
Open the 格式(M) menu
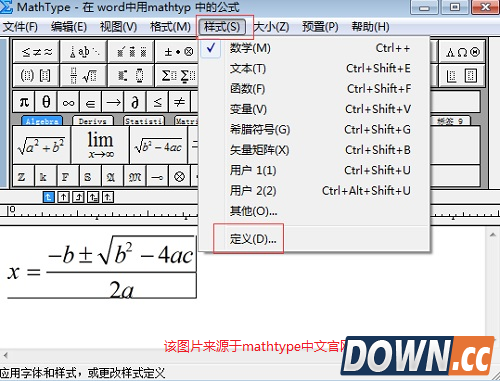(x=170, y=27)
